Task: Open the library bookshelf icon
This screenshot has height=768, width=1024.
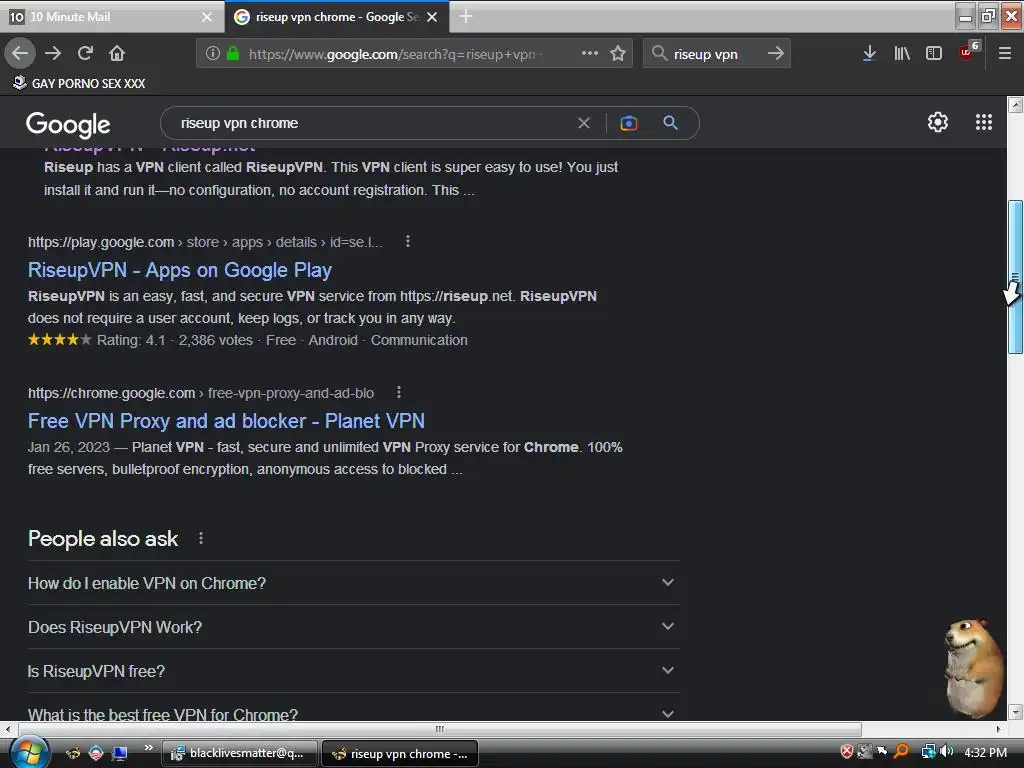Action: 902,53
